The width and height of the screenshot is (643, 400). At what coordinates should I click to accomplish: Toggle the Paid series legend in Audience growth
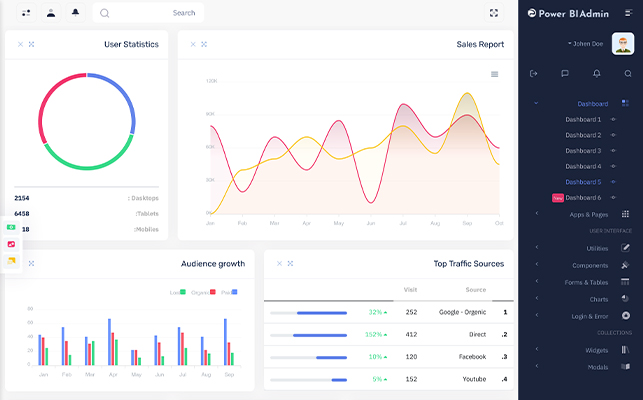pyautogui.click(x=229, y=292)
